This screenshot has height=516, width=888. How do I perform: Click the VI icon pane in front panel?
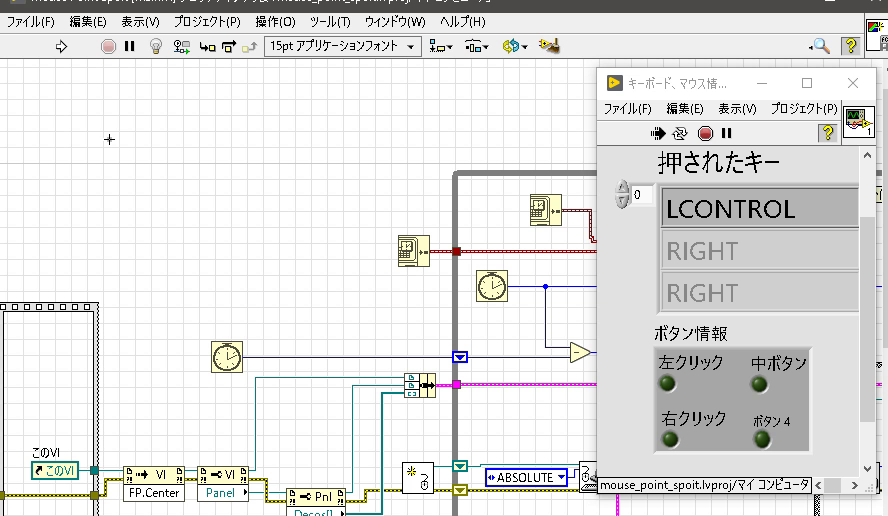(859, 122)
